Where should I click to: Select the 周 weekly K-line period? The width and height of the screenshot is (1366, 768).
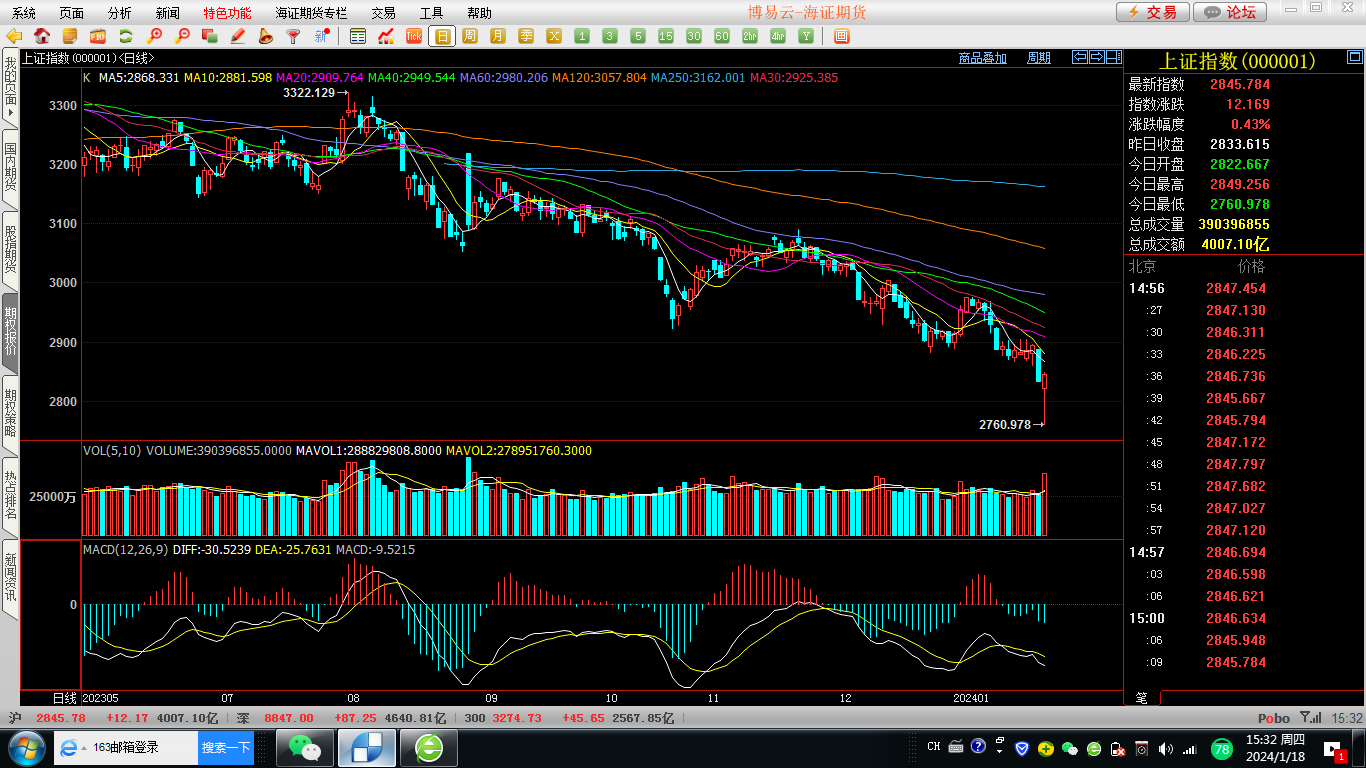click(470, 36)
